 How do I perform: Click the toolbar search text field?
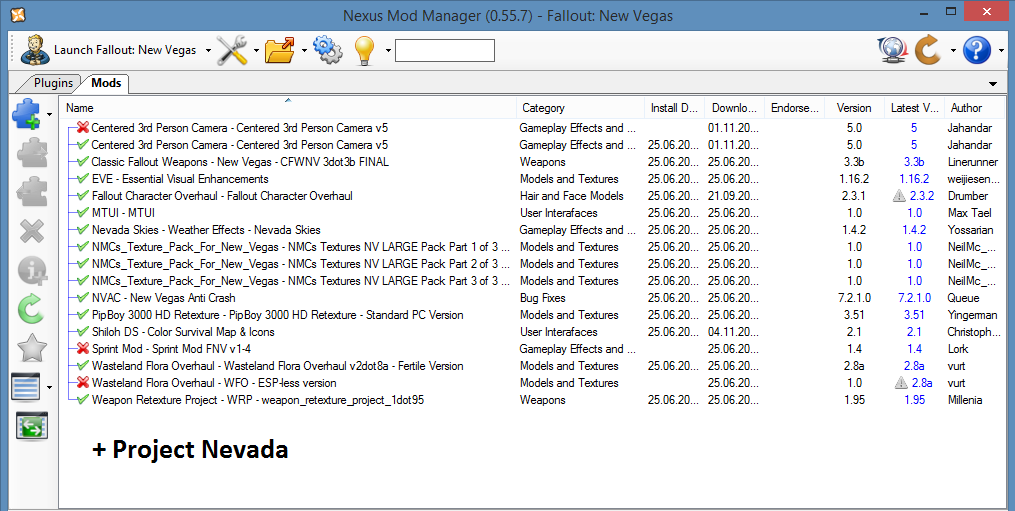coord(445,51)
